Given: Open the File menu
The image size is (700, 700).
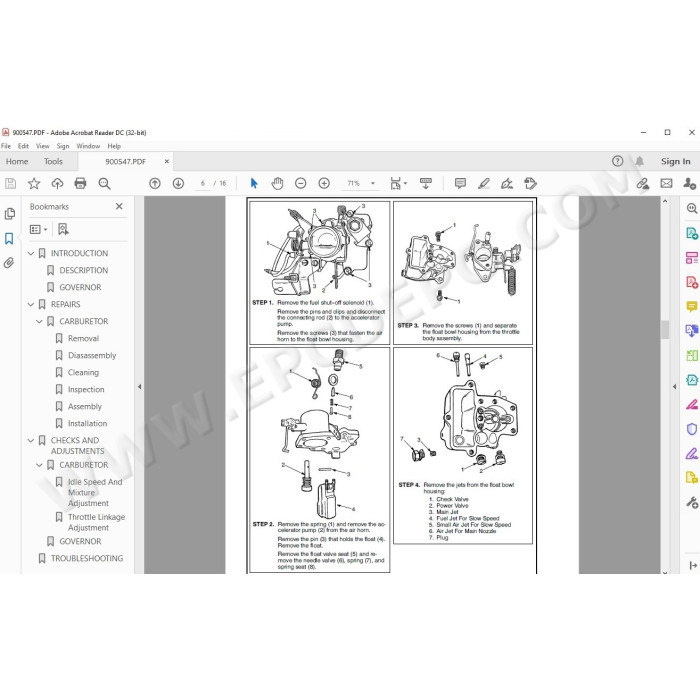Looking at the screenshot, I should (x=6, y=146).
